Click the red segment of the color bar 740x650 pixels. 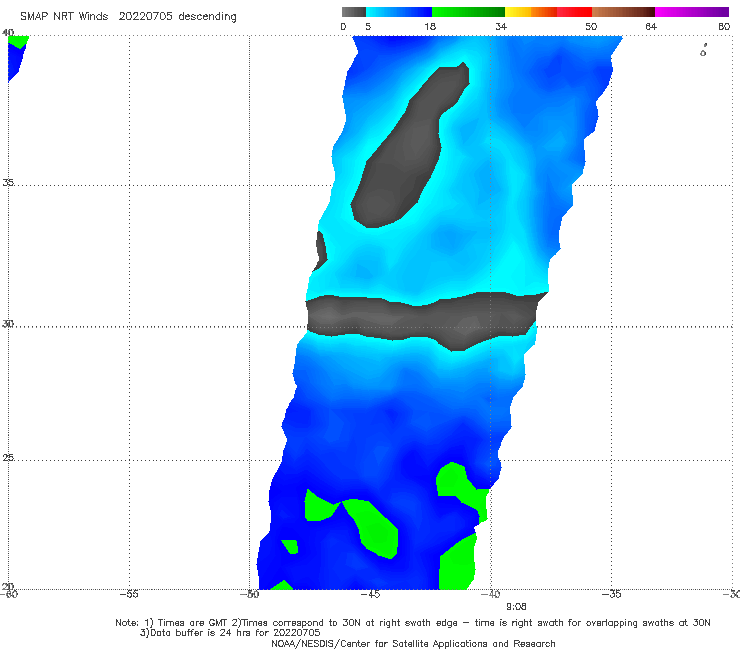point(574,12)
